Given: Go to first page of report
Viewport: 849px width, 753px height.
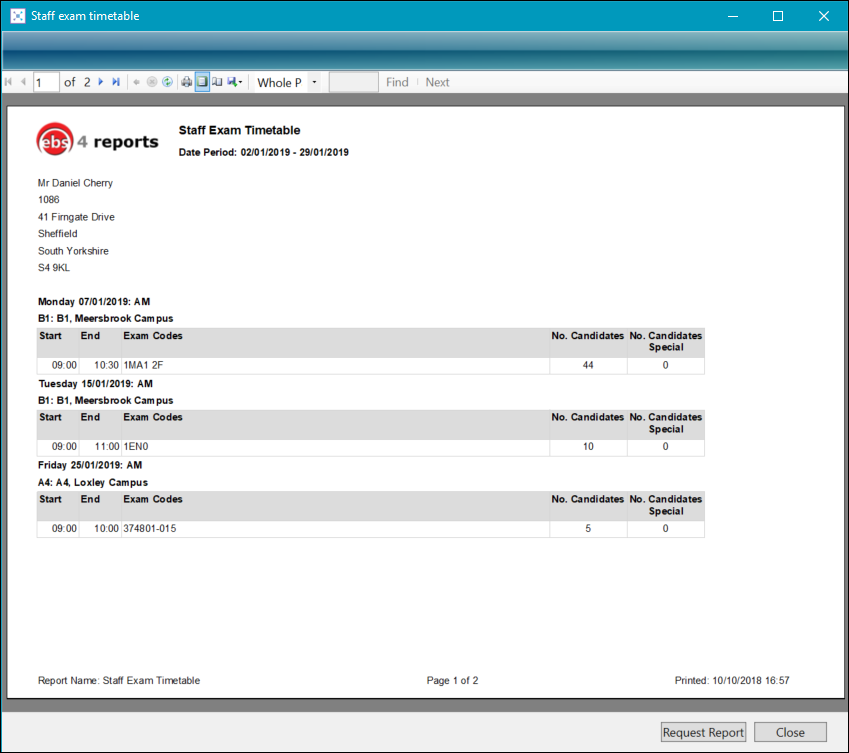Looking at the screenshot, I should (x=9, y=82).
